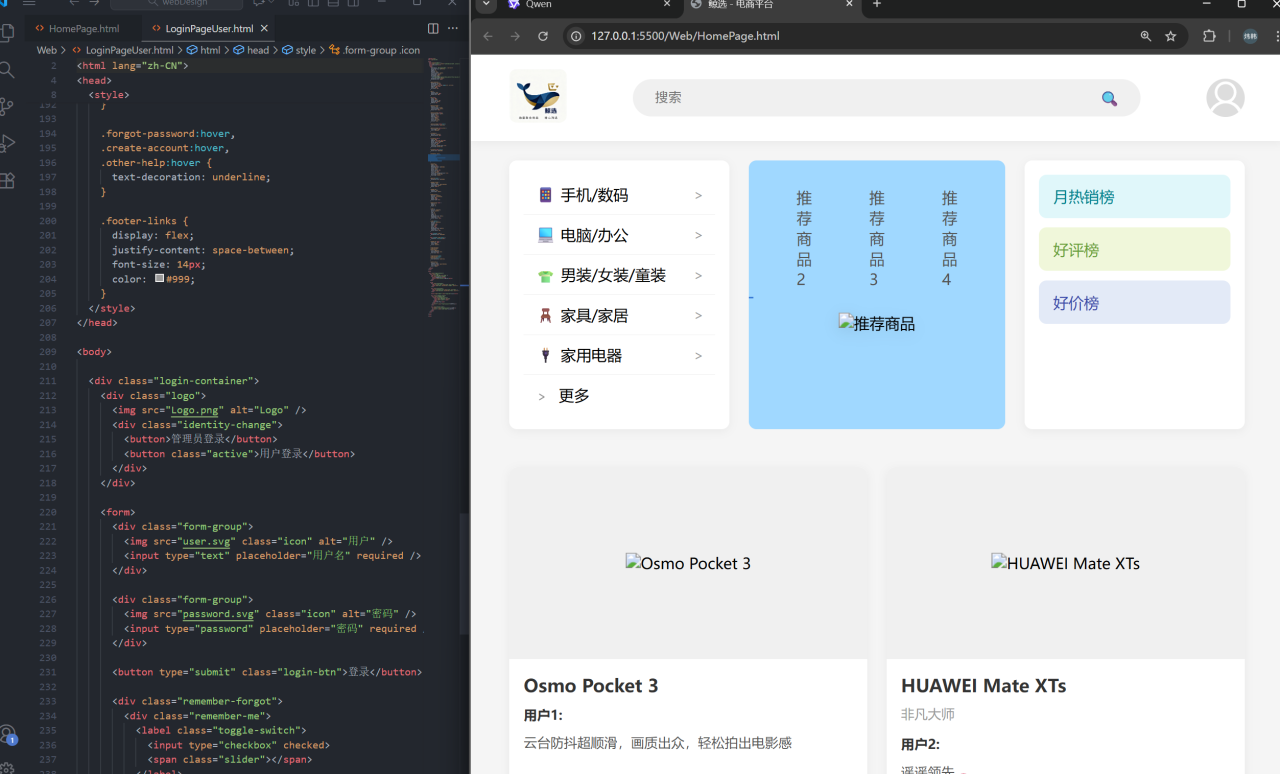
Task: Open VS Code Search panel icon
Action: 8,70
